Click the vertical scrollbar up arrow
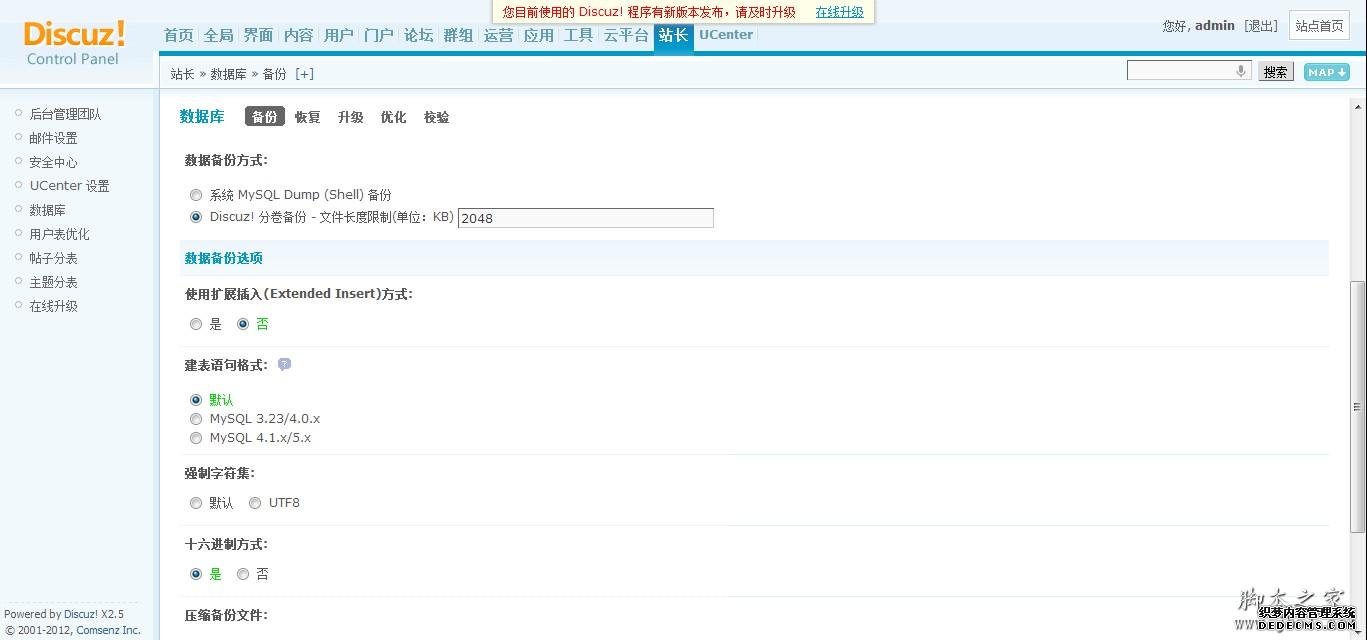This screenshot has width=1367, height=640. tap(1359, 107)
